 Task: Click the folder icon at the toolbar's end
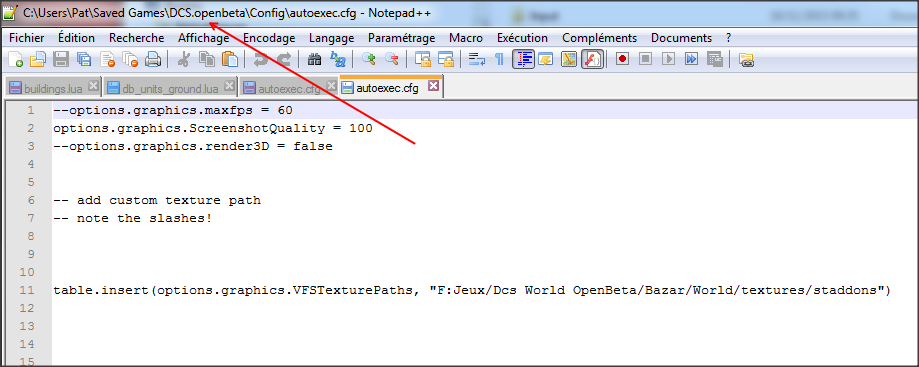[x=746, y=59]
